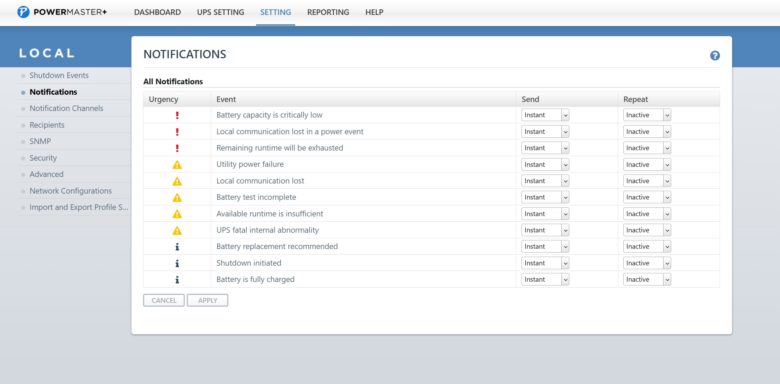The image size is (780, 384).
Task: Open Repeat dropdown for Available runtime is insufficient
Action: (647, 214)
